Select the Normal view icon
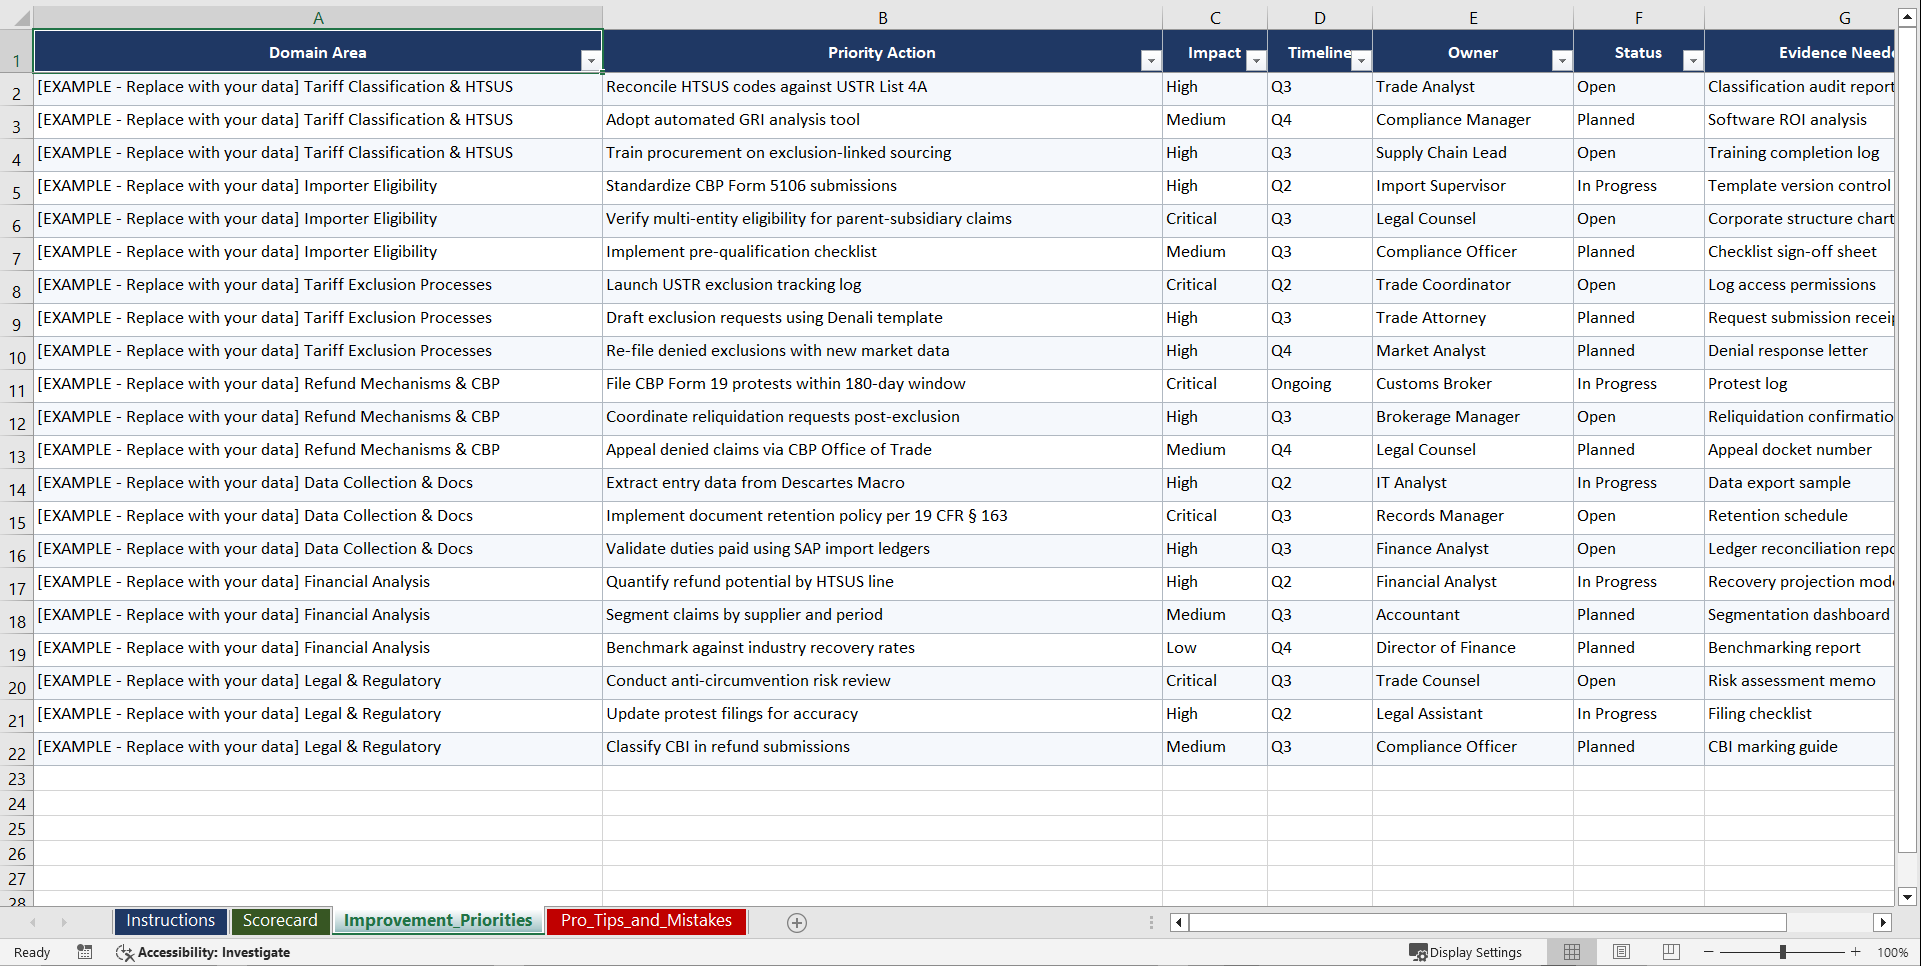The width and height of the screenshot is (1921, 966). pos(1571,952)
